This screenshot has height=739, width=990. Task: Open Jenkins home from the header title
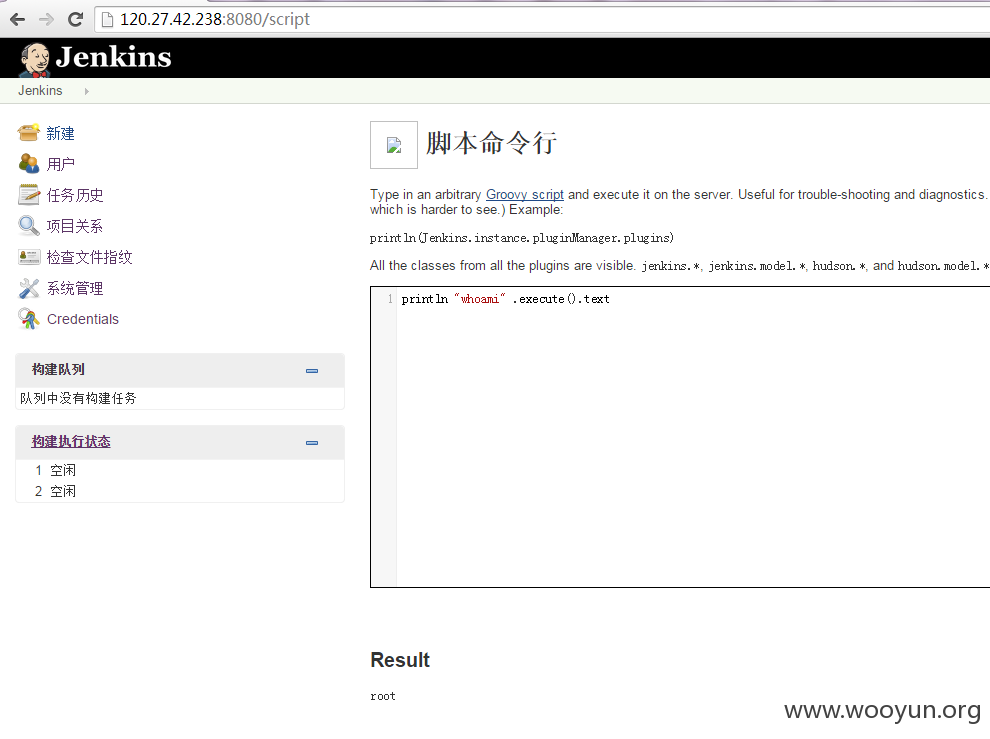pos(114,57)
